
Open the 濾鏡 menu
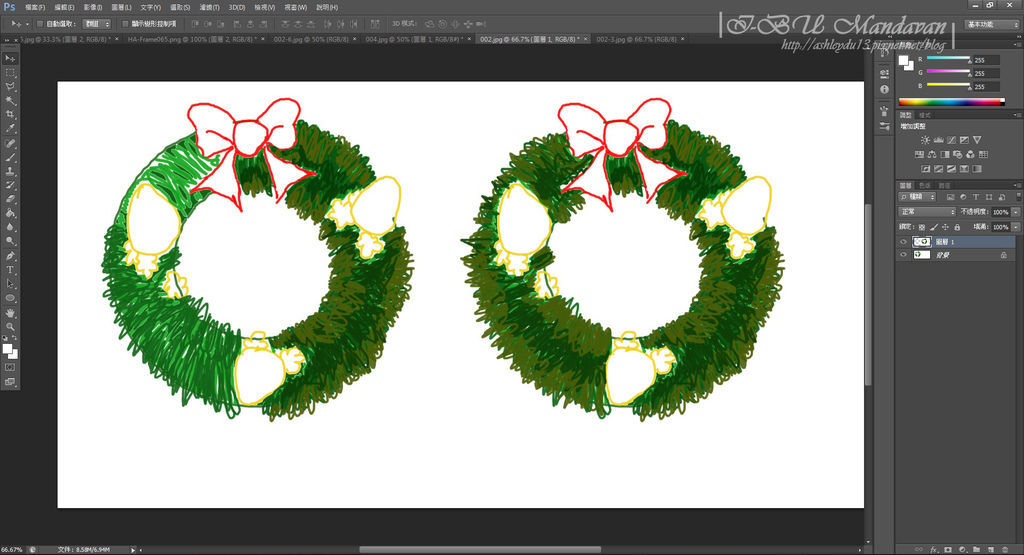tap(209, 7)
